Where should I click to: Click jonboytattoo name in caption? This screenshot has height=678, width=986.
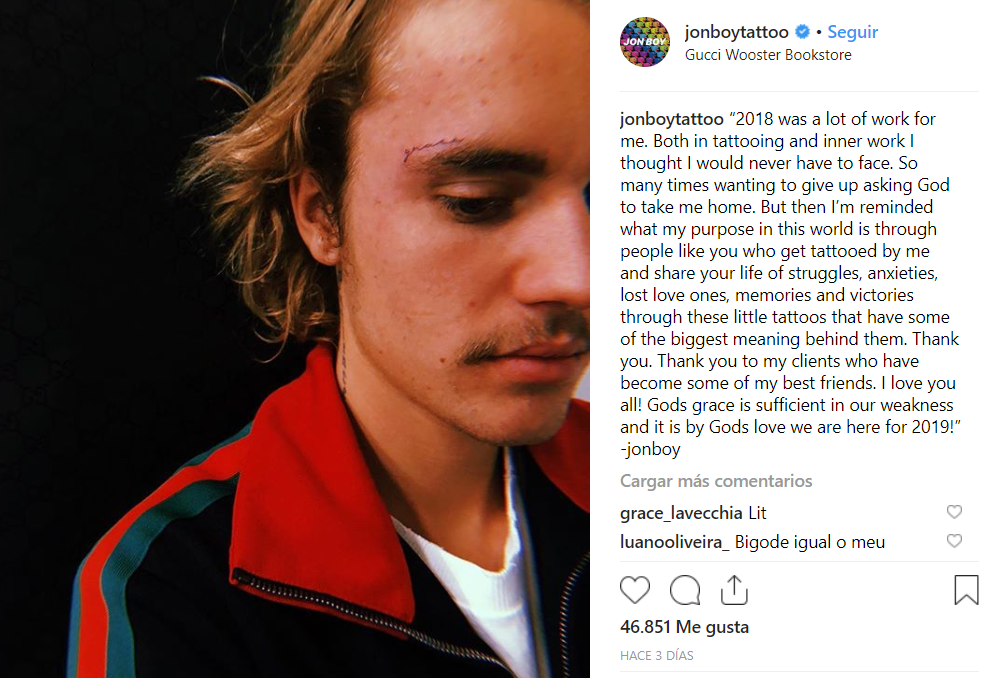672,119
